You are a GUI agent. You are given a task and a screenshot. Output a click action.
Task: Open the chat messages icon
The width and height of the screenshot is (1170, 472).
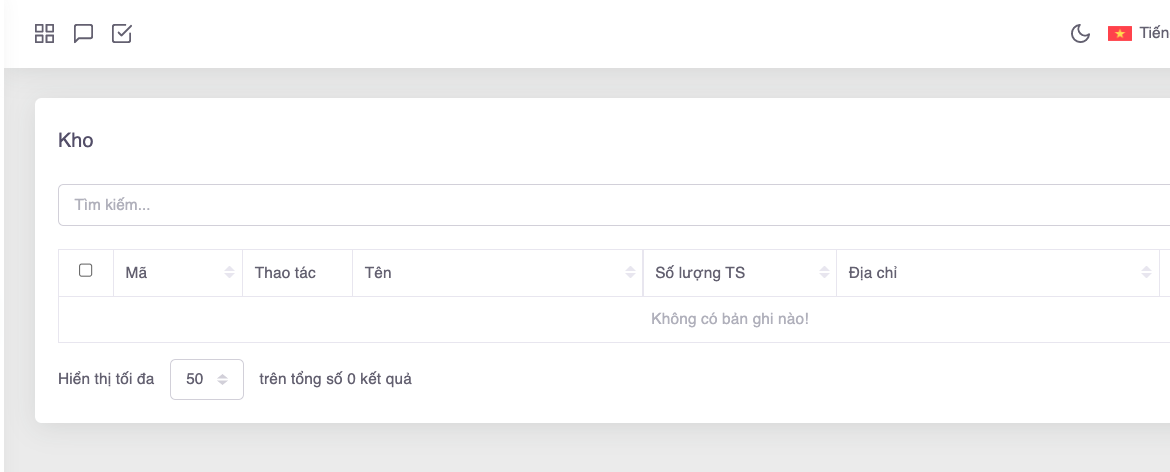[x=83, y=34]
